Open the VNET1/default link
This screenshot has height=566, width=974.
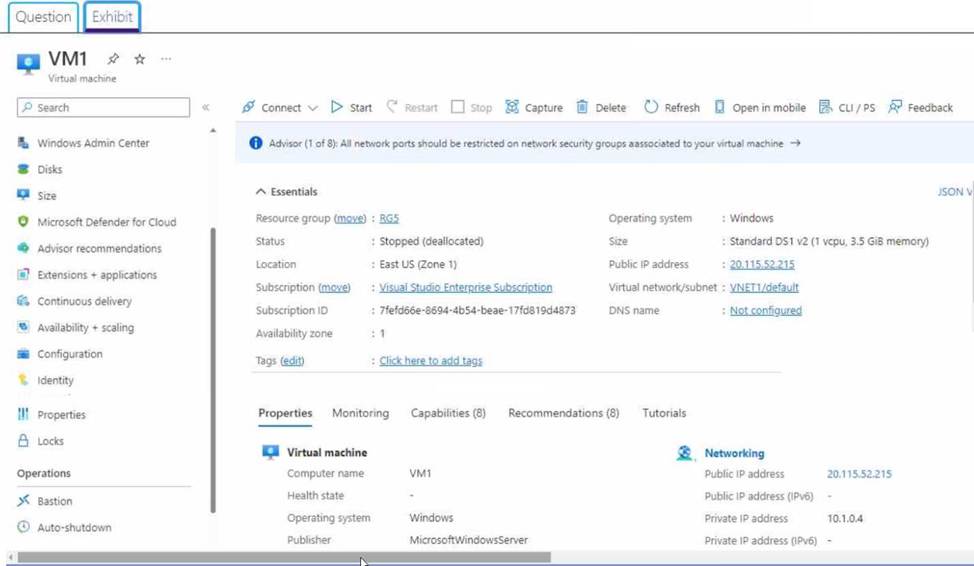(x=764, y=288)
